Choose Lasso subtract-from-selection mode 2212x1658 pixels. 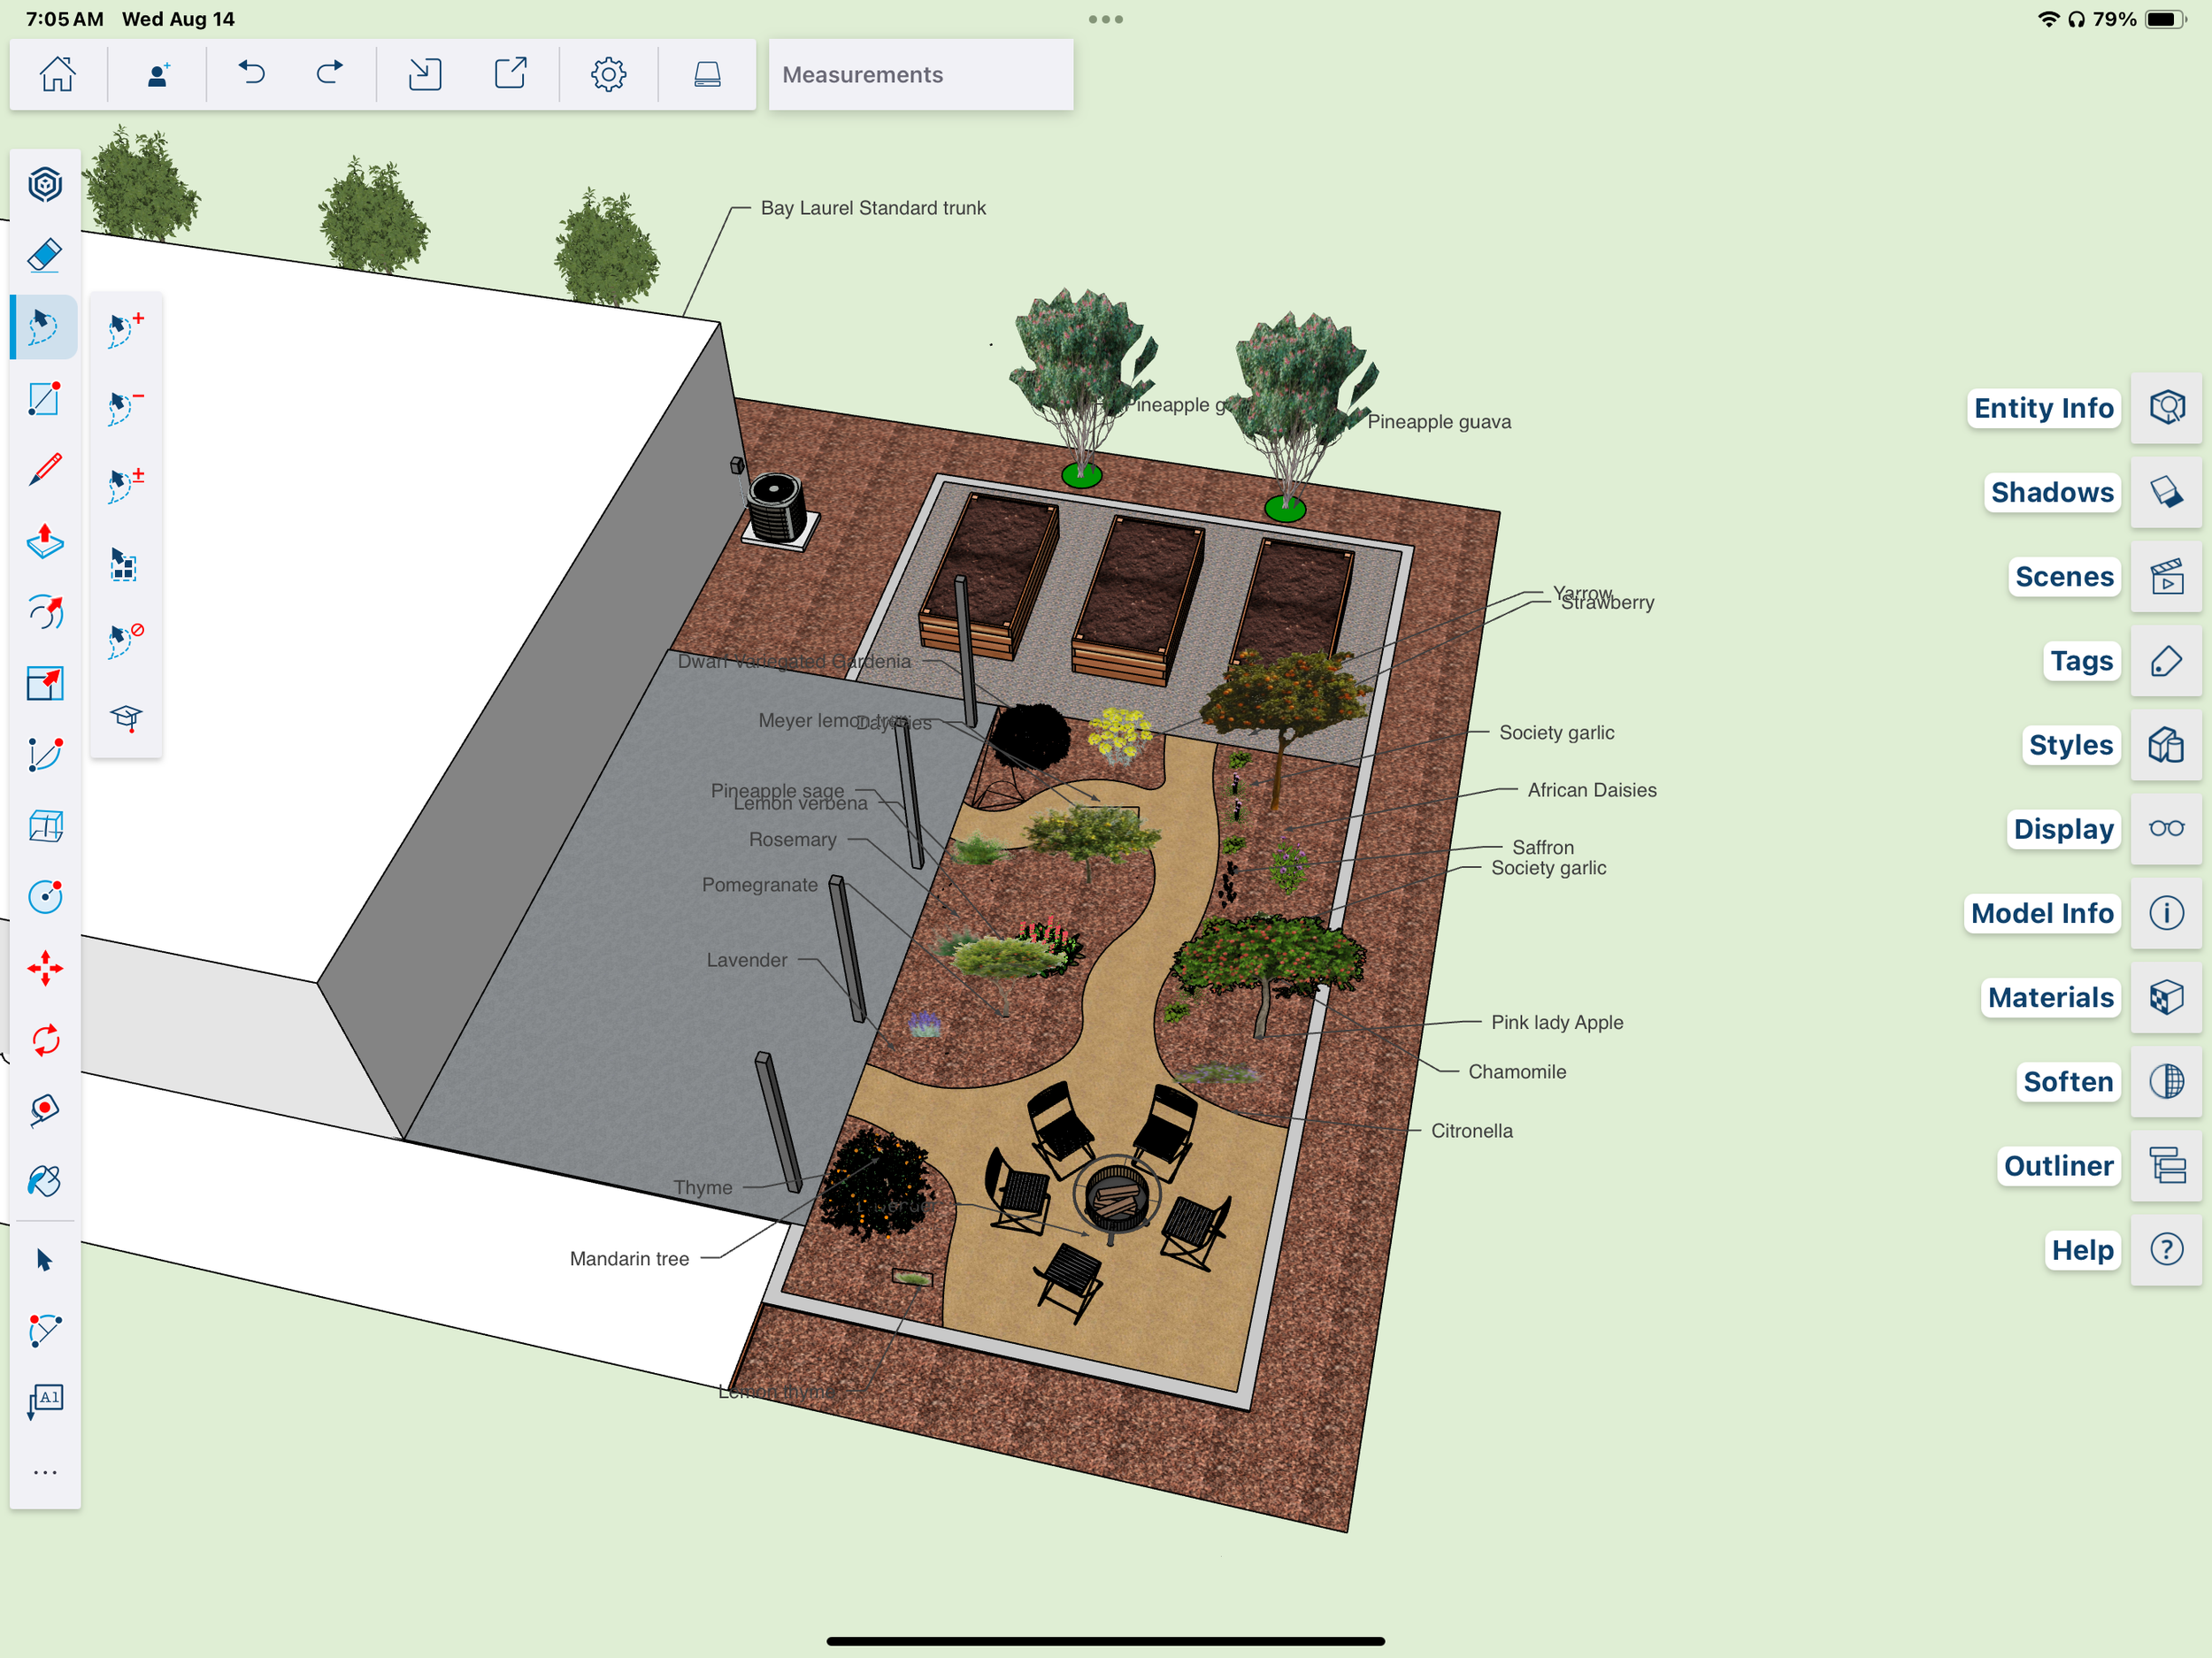(125, 407)
